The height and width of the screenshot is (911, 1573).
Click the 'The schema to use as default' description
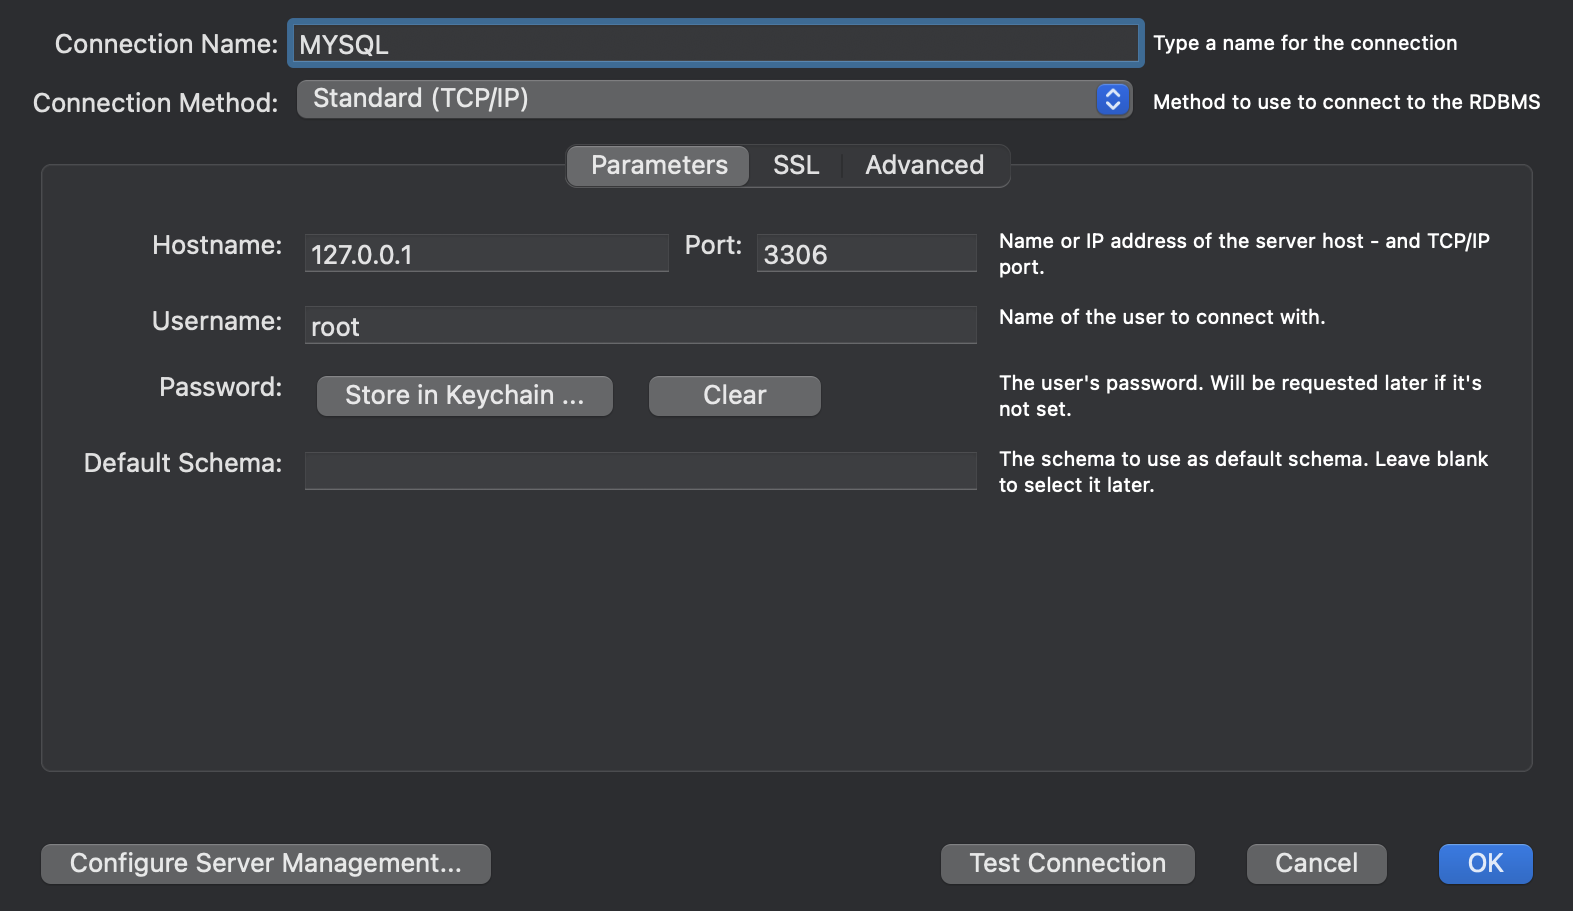pyautogui.click(x=1243, y=472)
